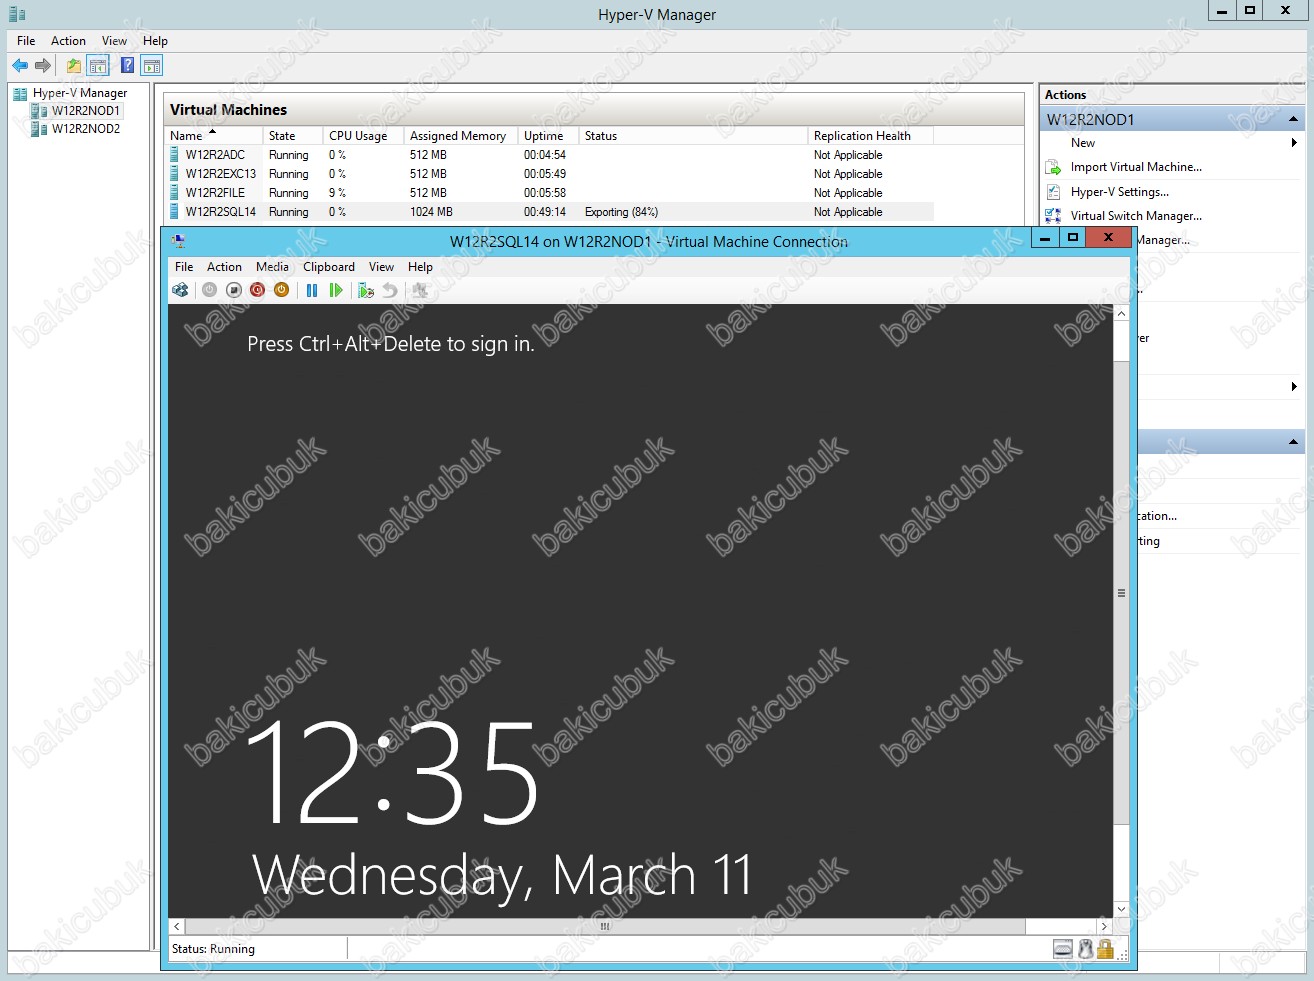Open Help via the blue question mark icon
1314x981 pixels.
click(x=127, y=66)
